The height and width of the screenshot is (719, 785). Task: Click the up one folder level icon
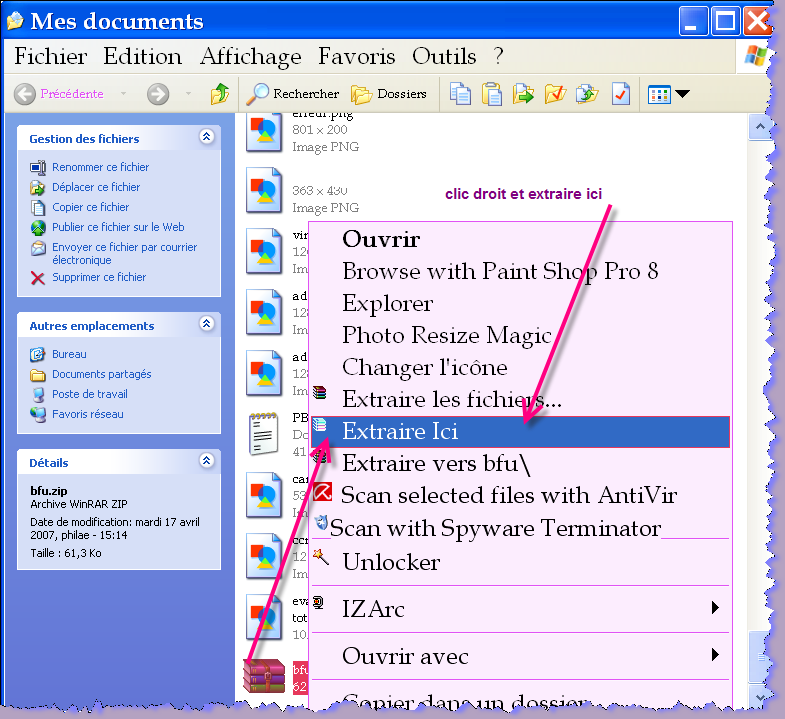(220, 94)
